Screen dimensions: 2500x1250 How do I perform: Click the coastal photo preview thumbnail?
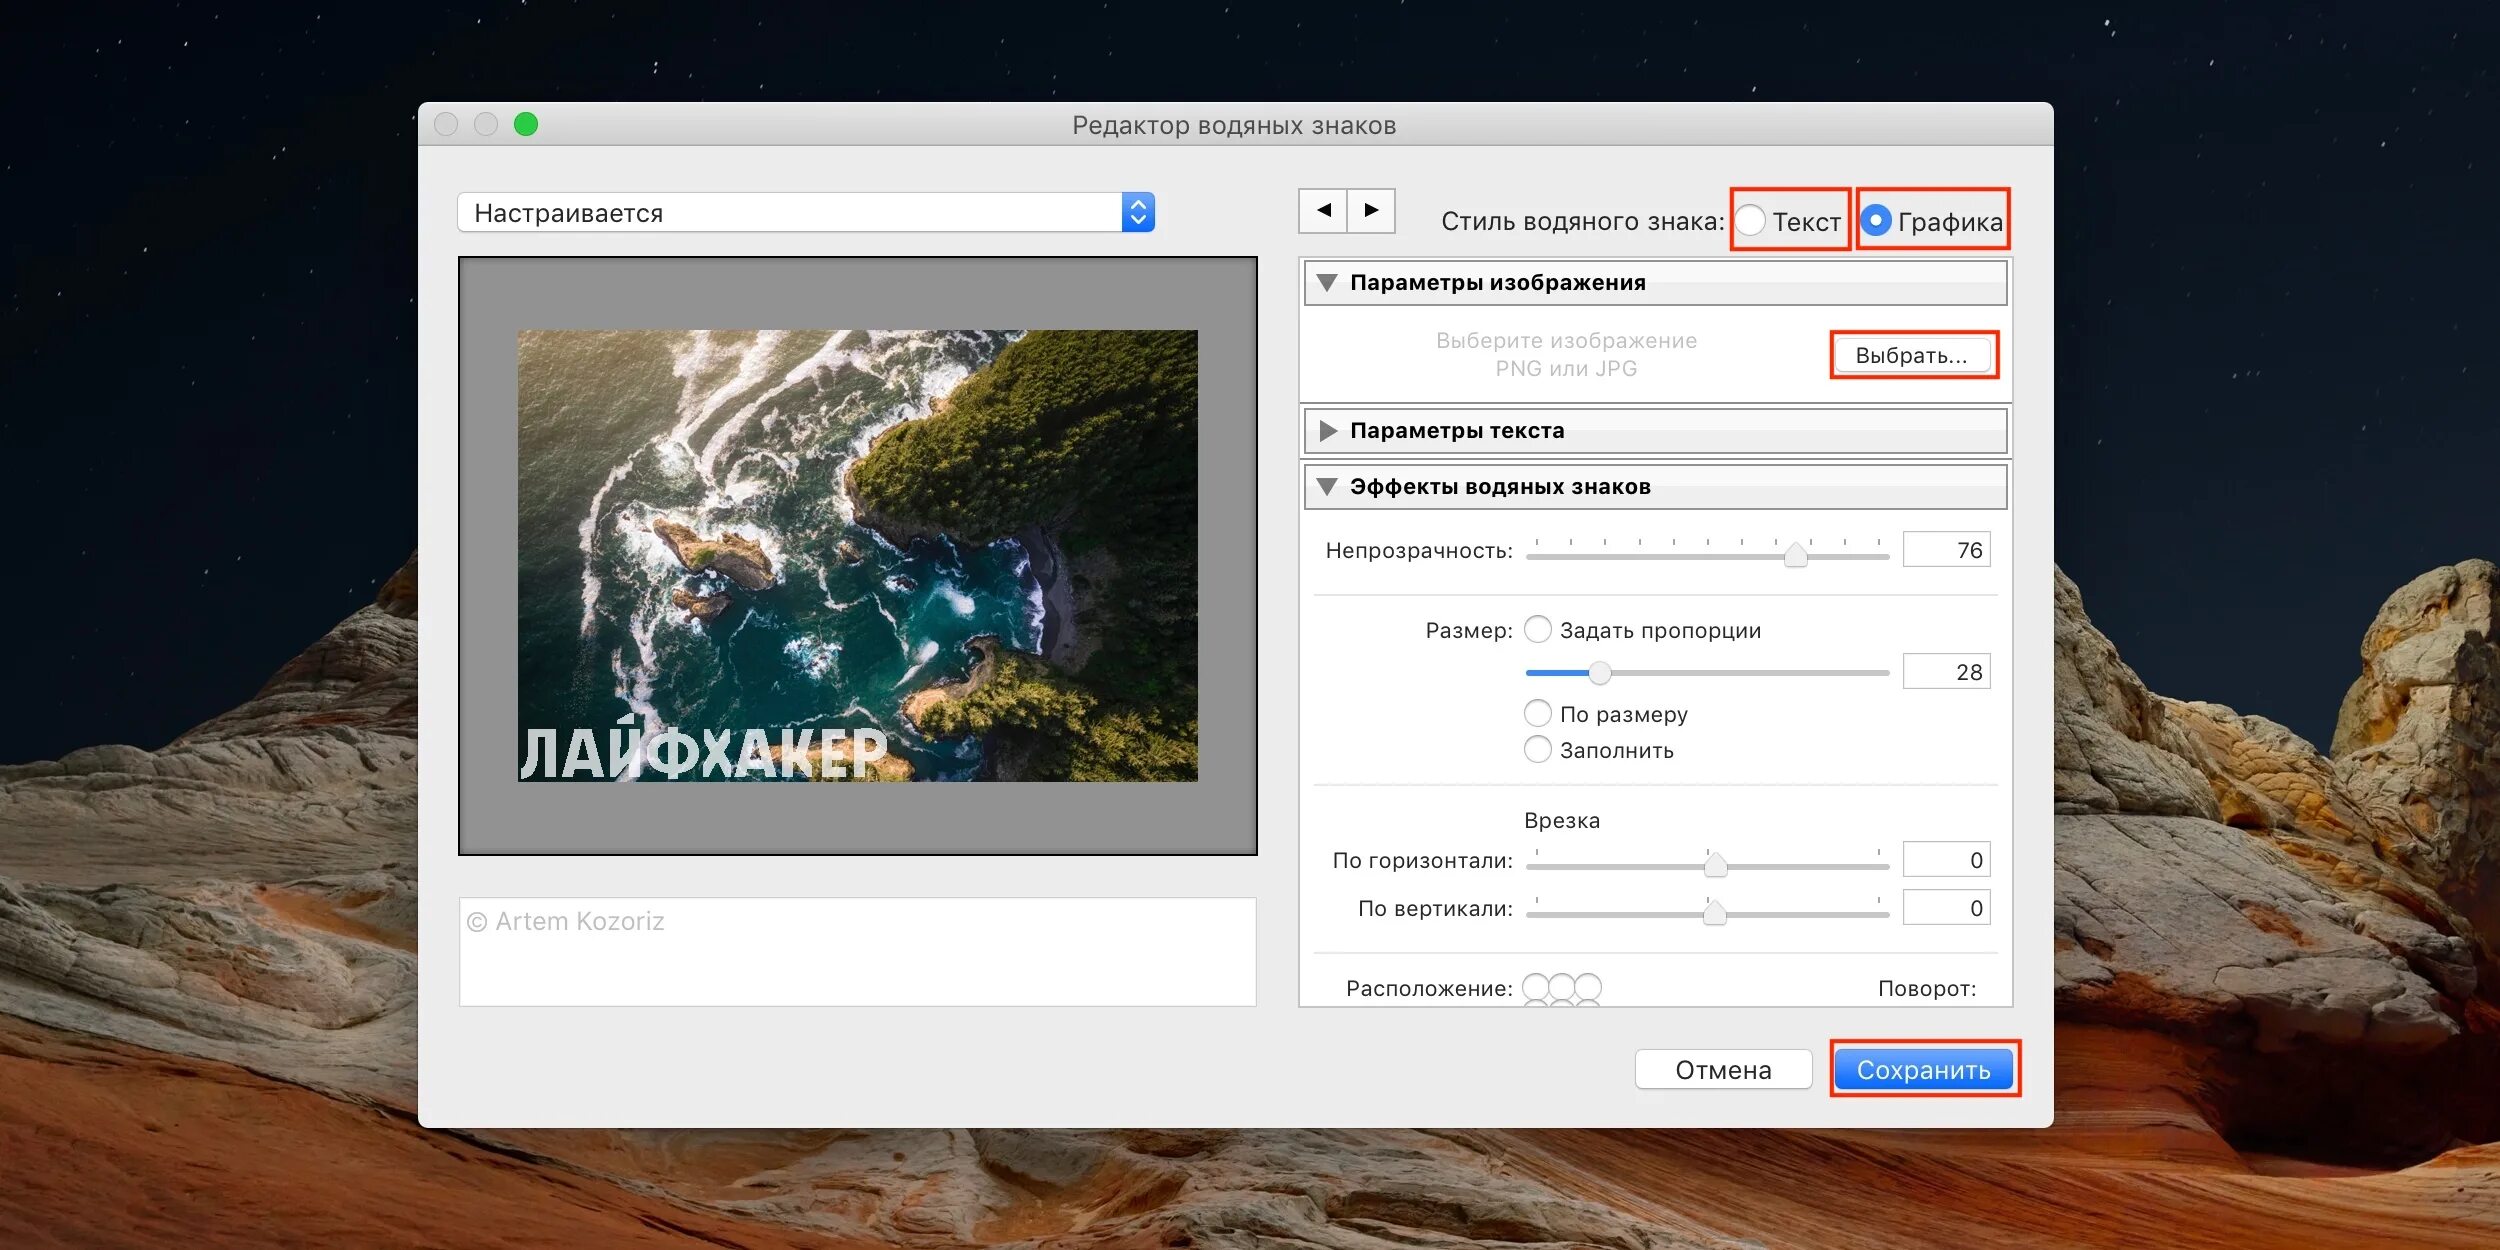click(857, 556)
